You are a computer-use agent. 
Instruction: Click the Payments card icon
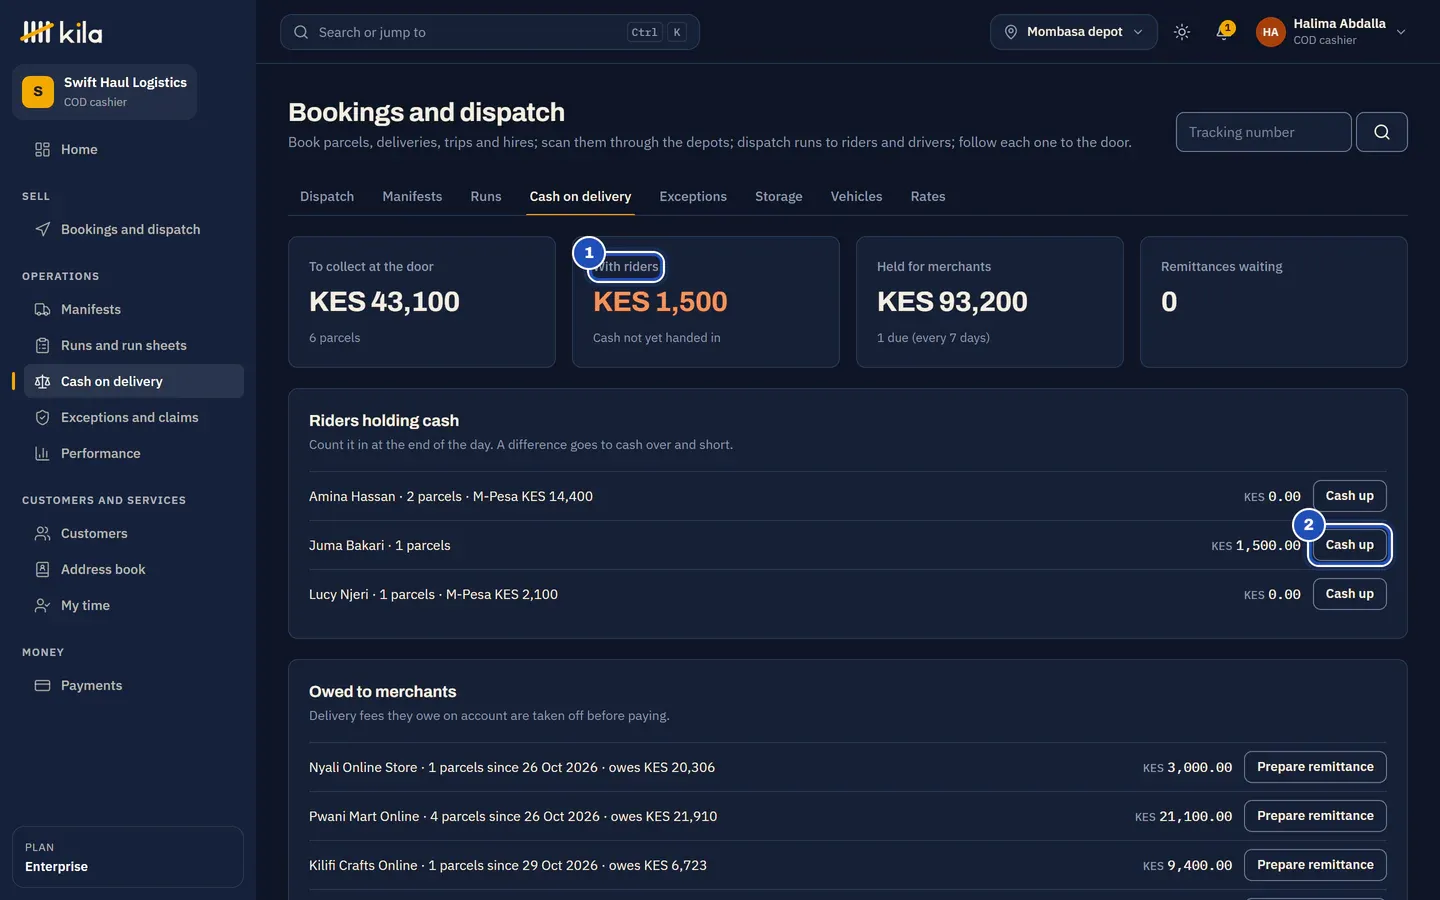[x=42, y=685]
